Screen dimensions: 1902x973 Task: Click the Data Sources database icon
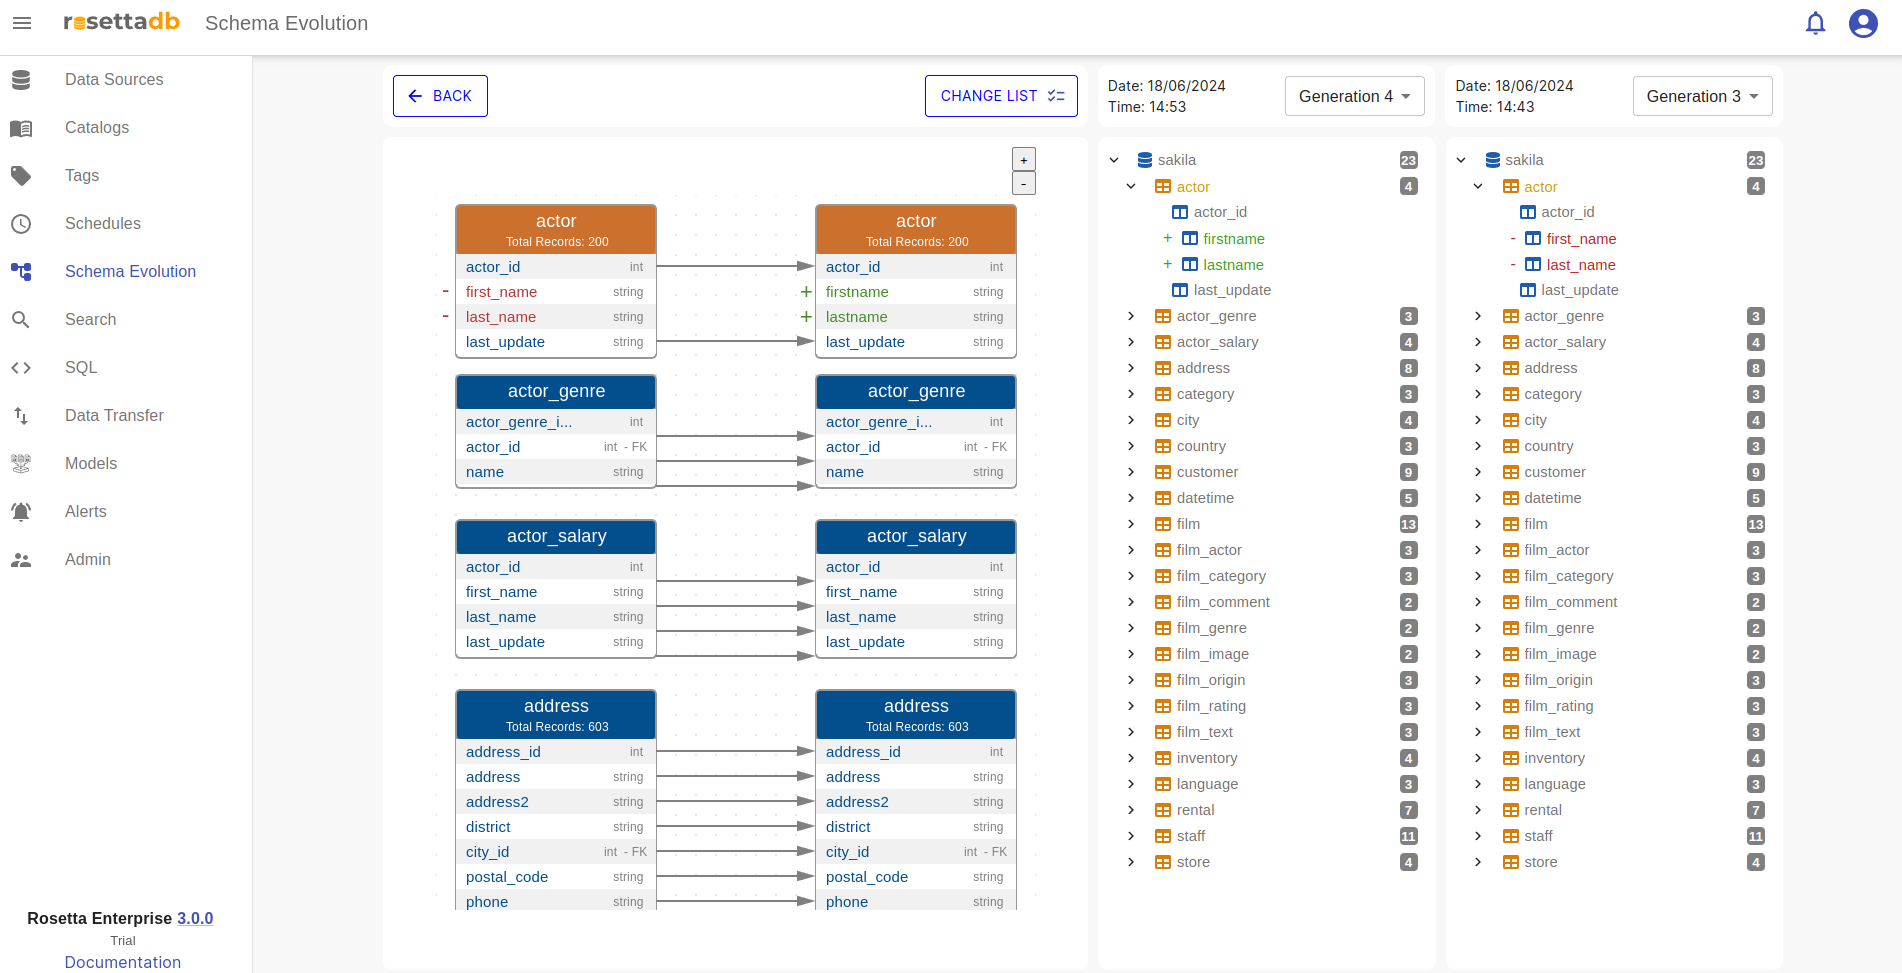pyautogui.click(x=21, y=80)
